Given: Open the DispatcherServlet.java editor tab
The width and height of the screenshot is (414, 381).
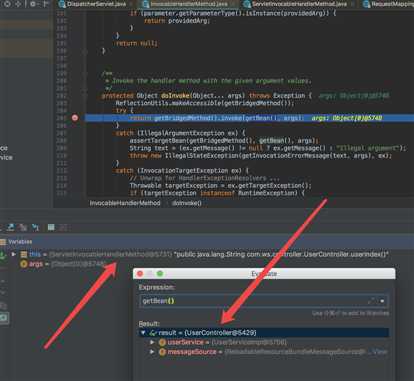Looking at the screenshot, I should [x=93, y=4].
